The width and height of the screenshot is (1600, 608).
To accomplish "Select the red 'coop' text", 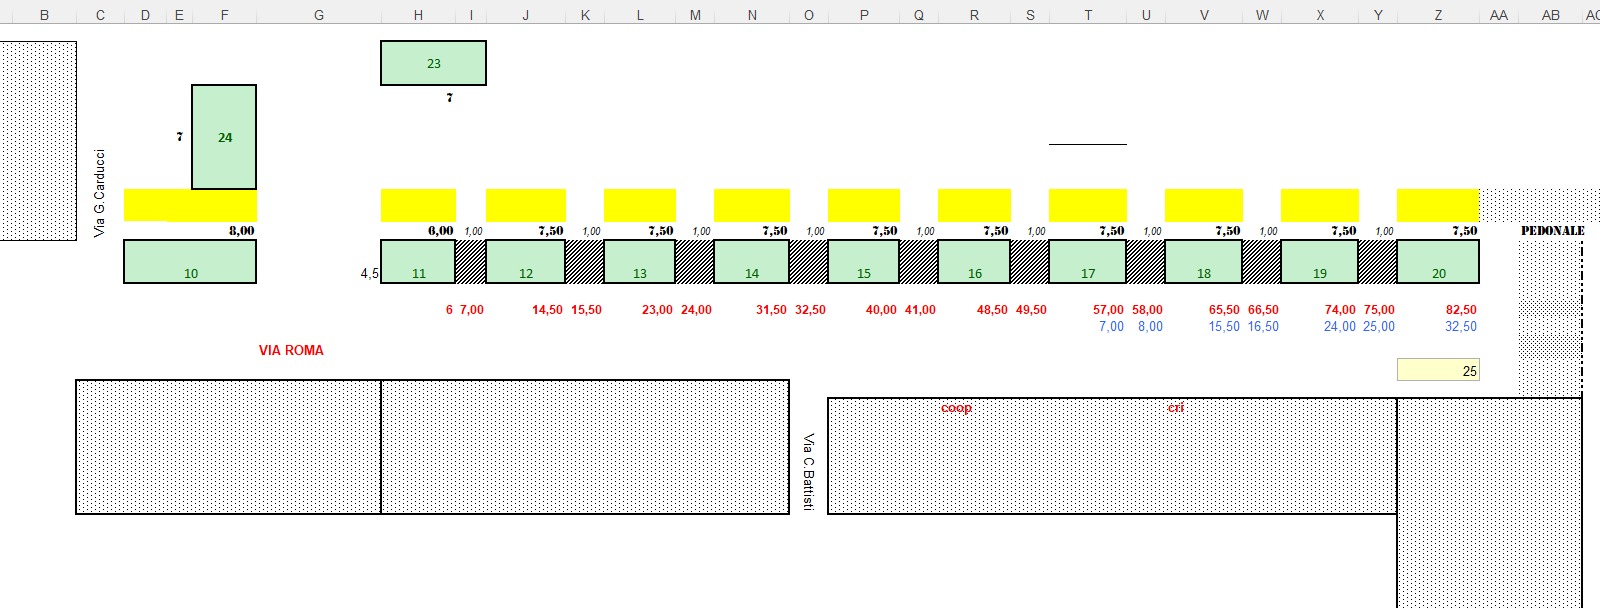I will coord(956,408).
